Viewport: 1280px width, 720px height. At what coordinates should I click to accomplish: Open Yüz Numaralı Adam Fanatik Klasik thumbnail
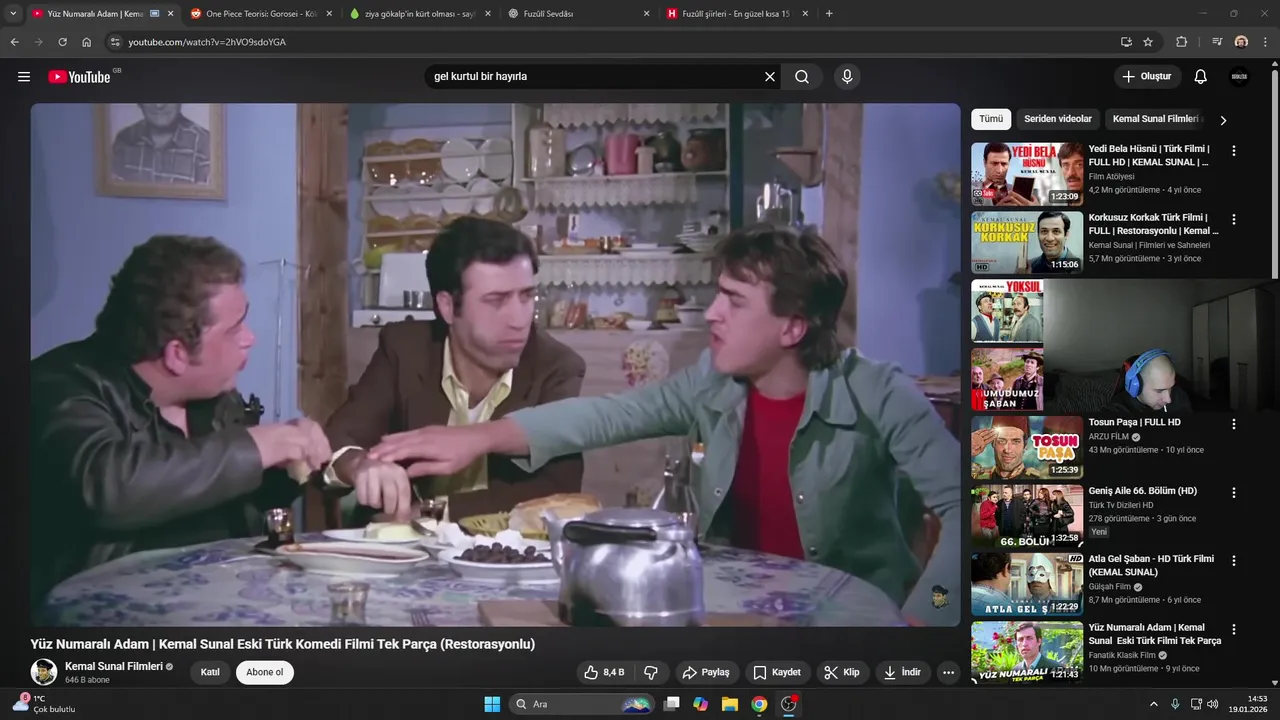point(1027,652)
